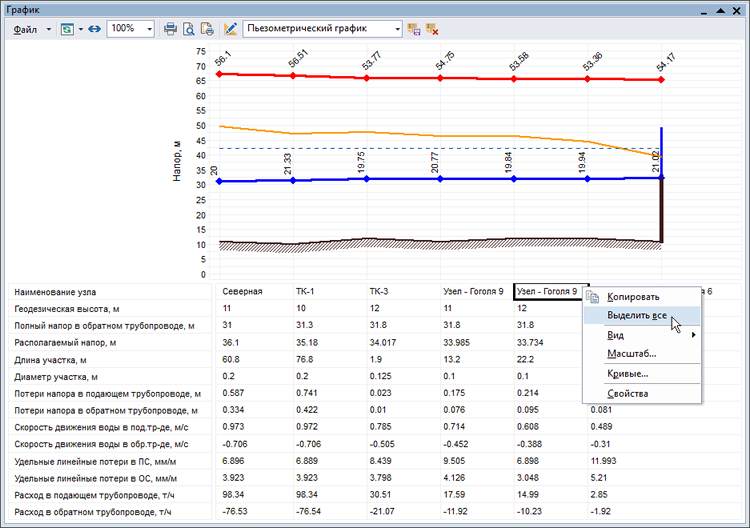Click the page setup icon

click(x=207, y=29)
